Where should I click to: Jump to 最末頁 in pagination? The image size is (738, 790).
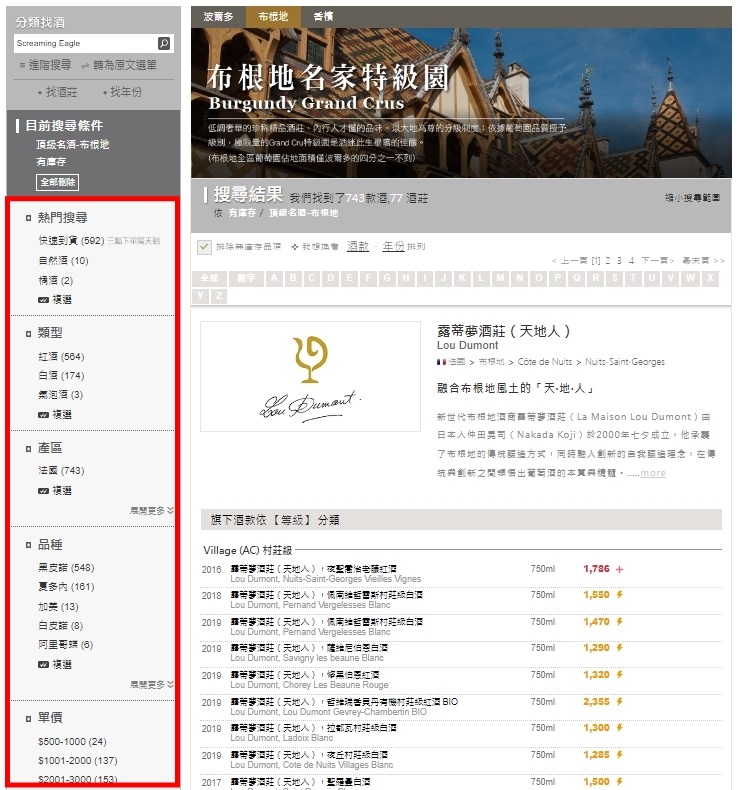pos(703,260)
